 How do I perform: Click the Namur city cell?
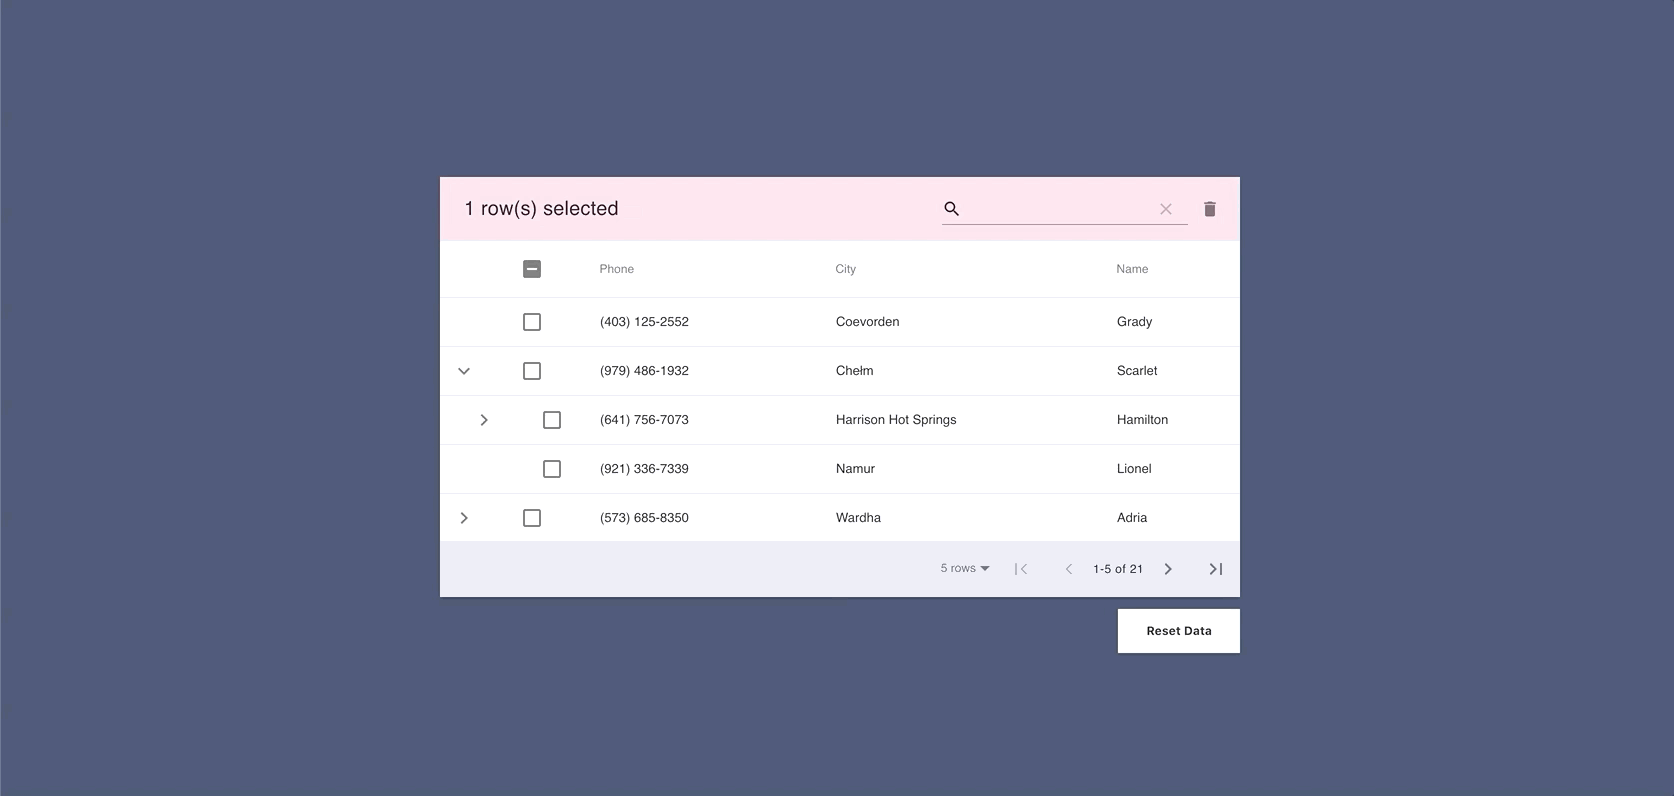tap(856, 469)
